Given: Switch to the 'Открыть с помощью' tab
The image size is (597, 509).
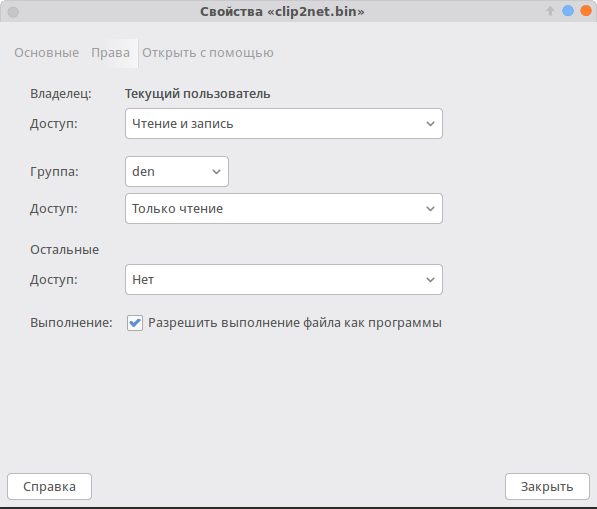Looking at the screenshot, I should click(208, 53).
